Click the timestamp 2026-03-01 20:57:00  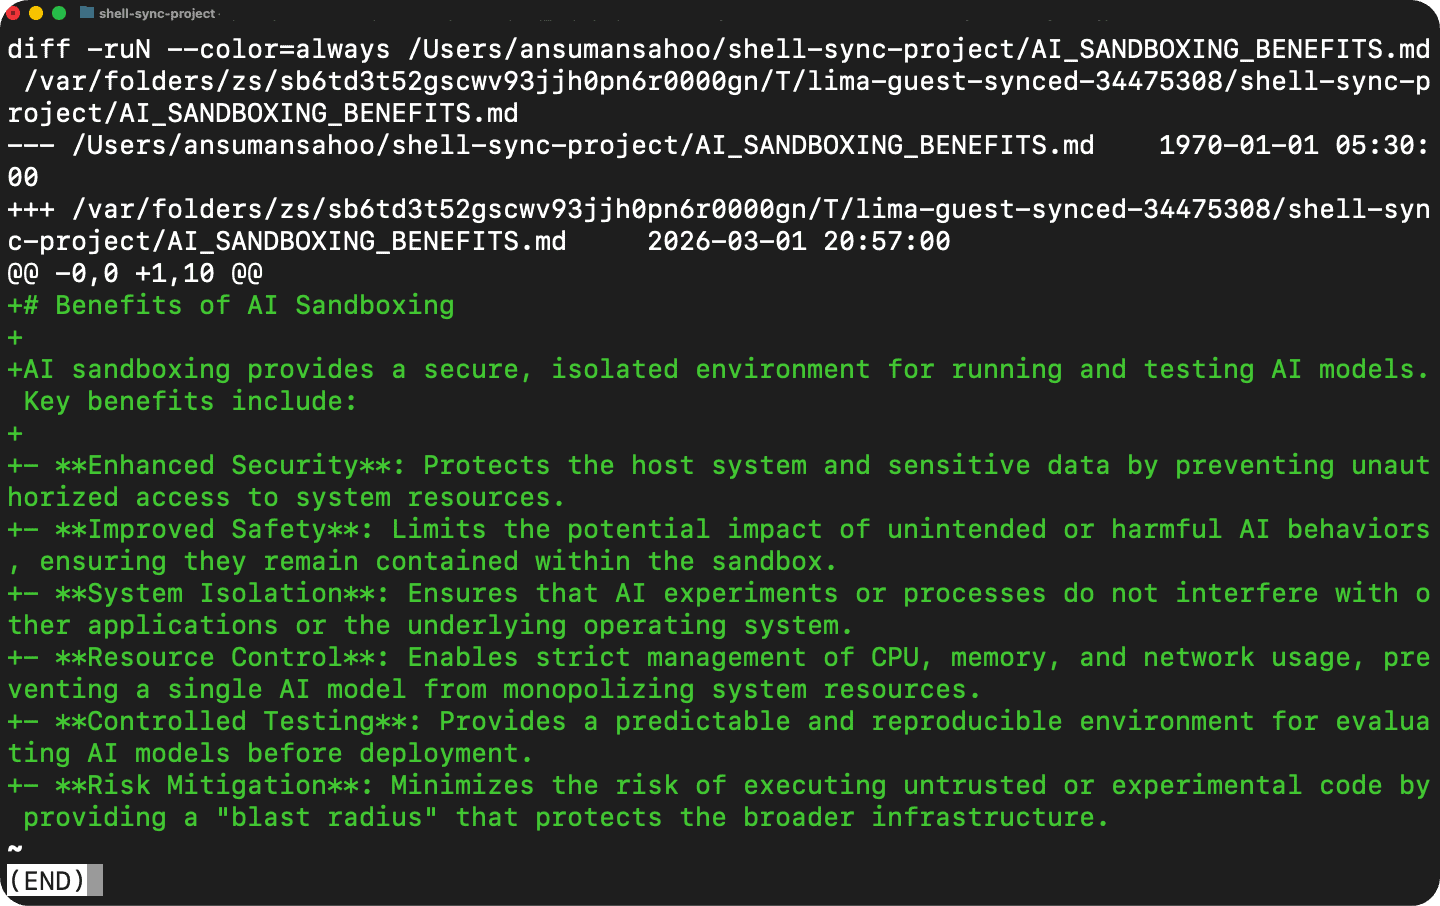(800, 241)
